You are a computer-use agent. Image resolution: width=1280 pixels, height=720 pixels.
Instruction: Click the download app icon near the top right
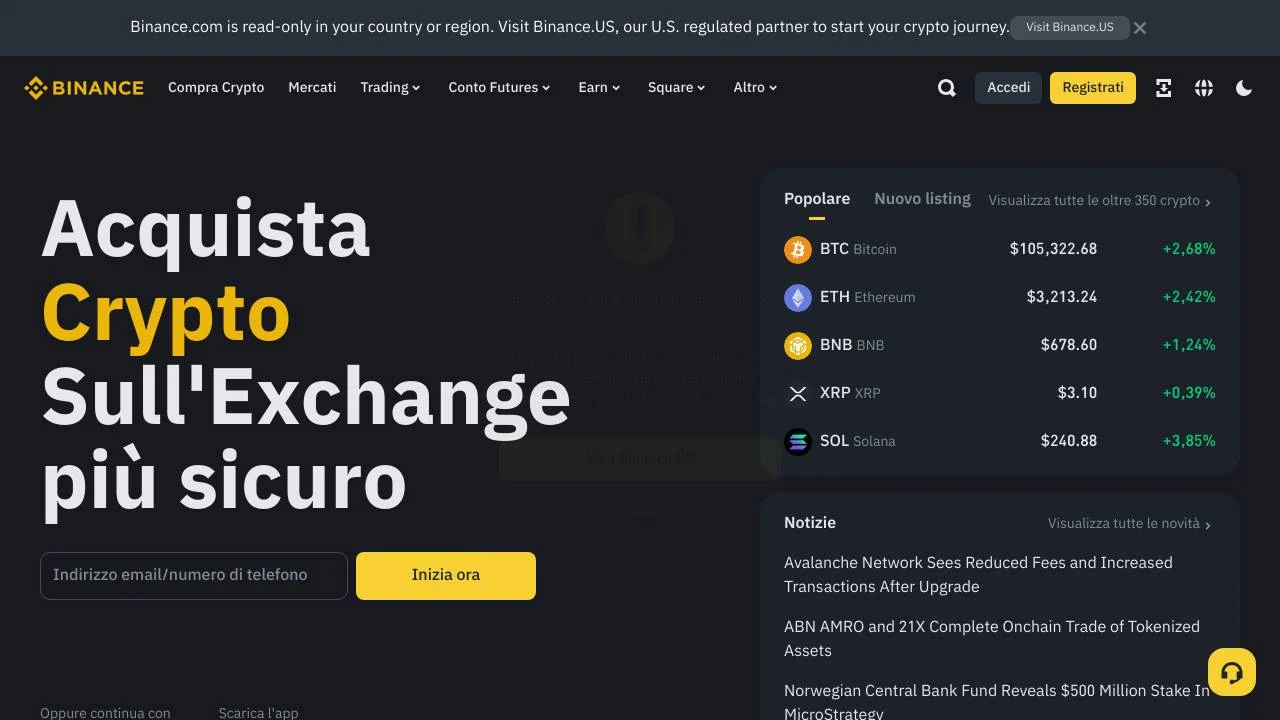(1163, 88)
